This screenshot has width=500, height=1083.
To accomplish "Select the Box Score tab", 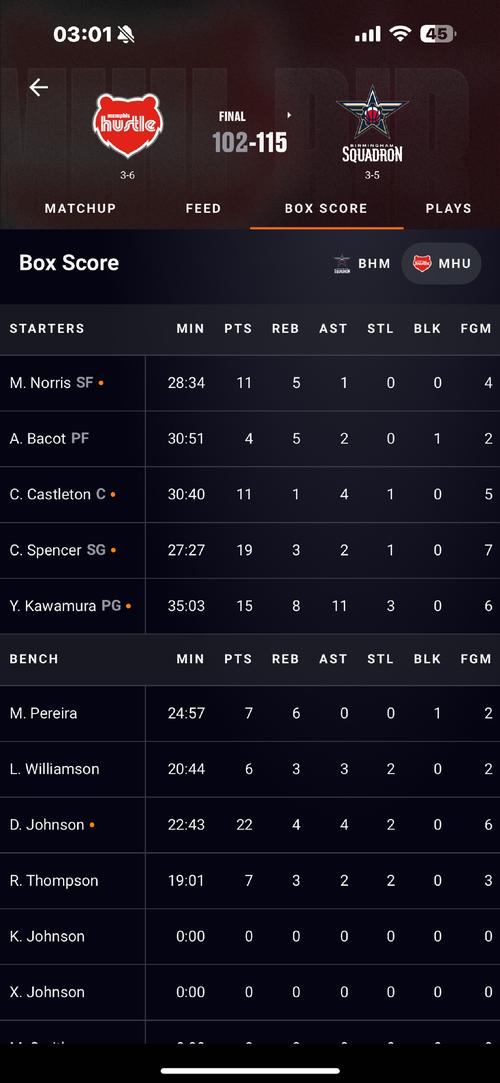I will click(x=326, y=208).
